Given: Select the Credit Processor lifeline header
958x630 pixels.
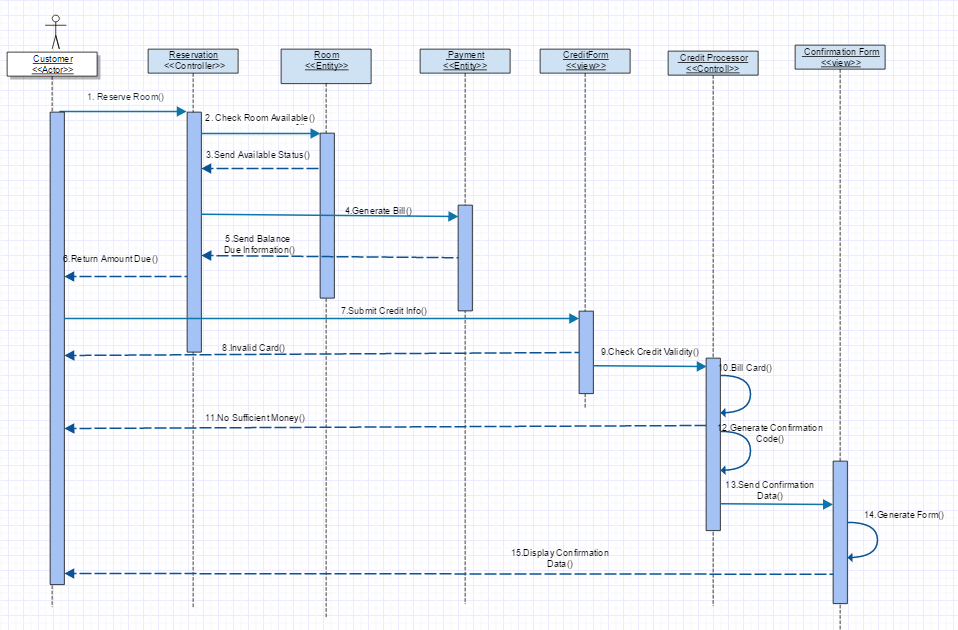Looking at the screenshot, I should (x=713, y=64).
